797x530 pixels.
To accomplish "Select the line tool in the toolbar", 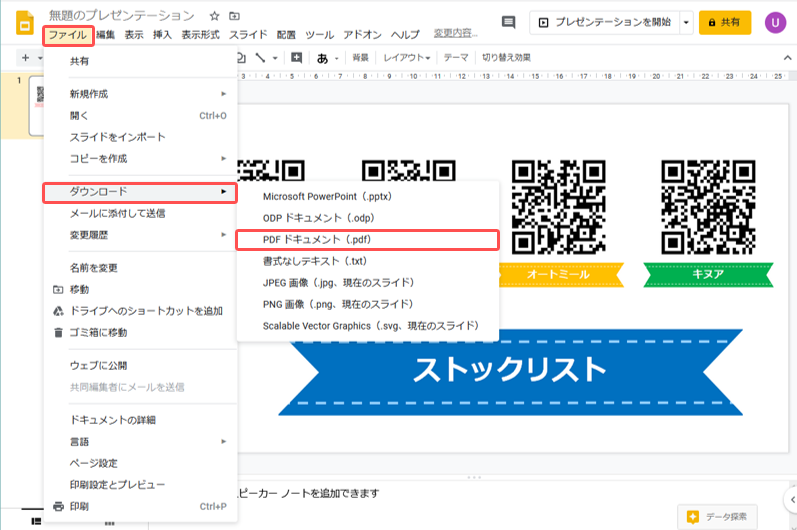I will click(x=260, y=57).
